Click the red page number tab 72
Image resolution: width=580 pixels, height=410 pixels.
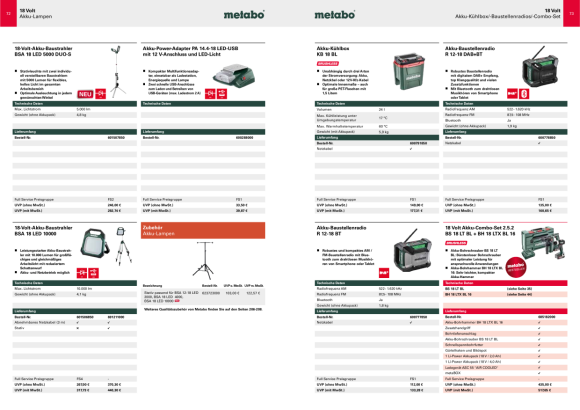click(8, 13)
